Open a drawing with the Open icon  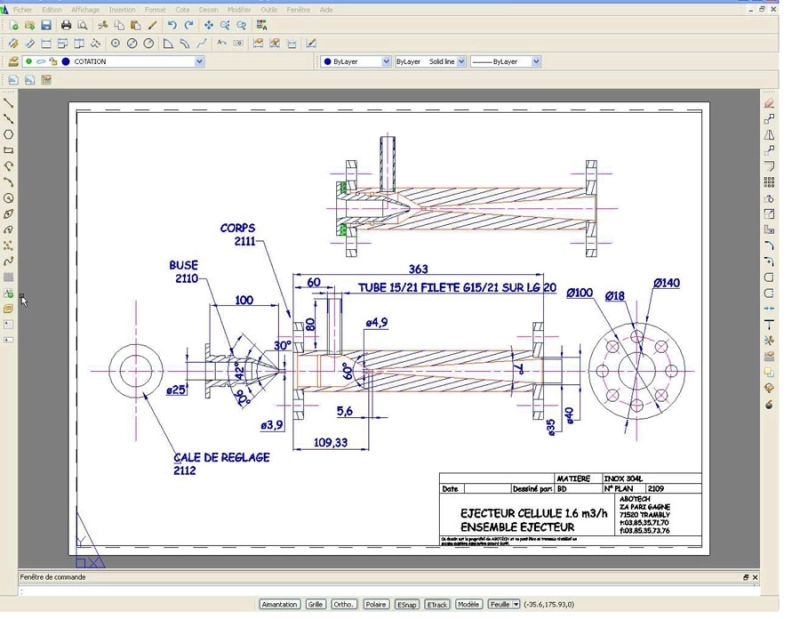click(30, 25)
